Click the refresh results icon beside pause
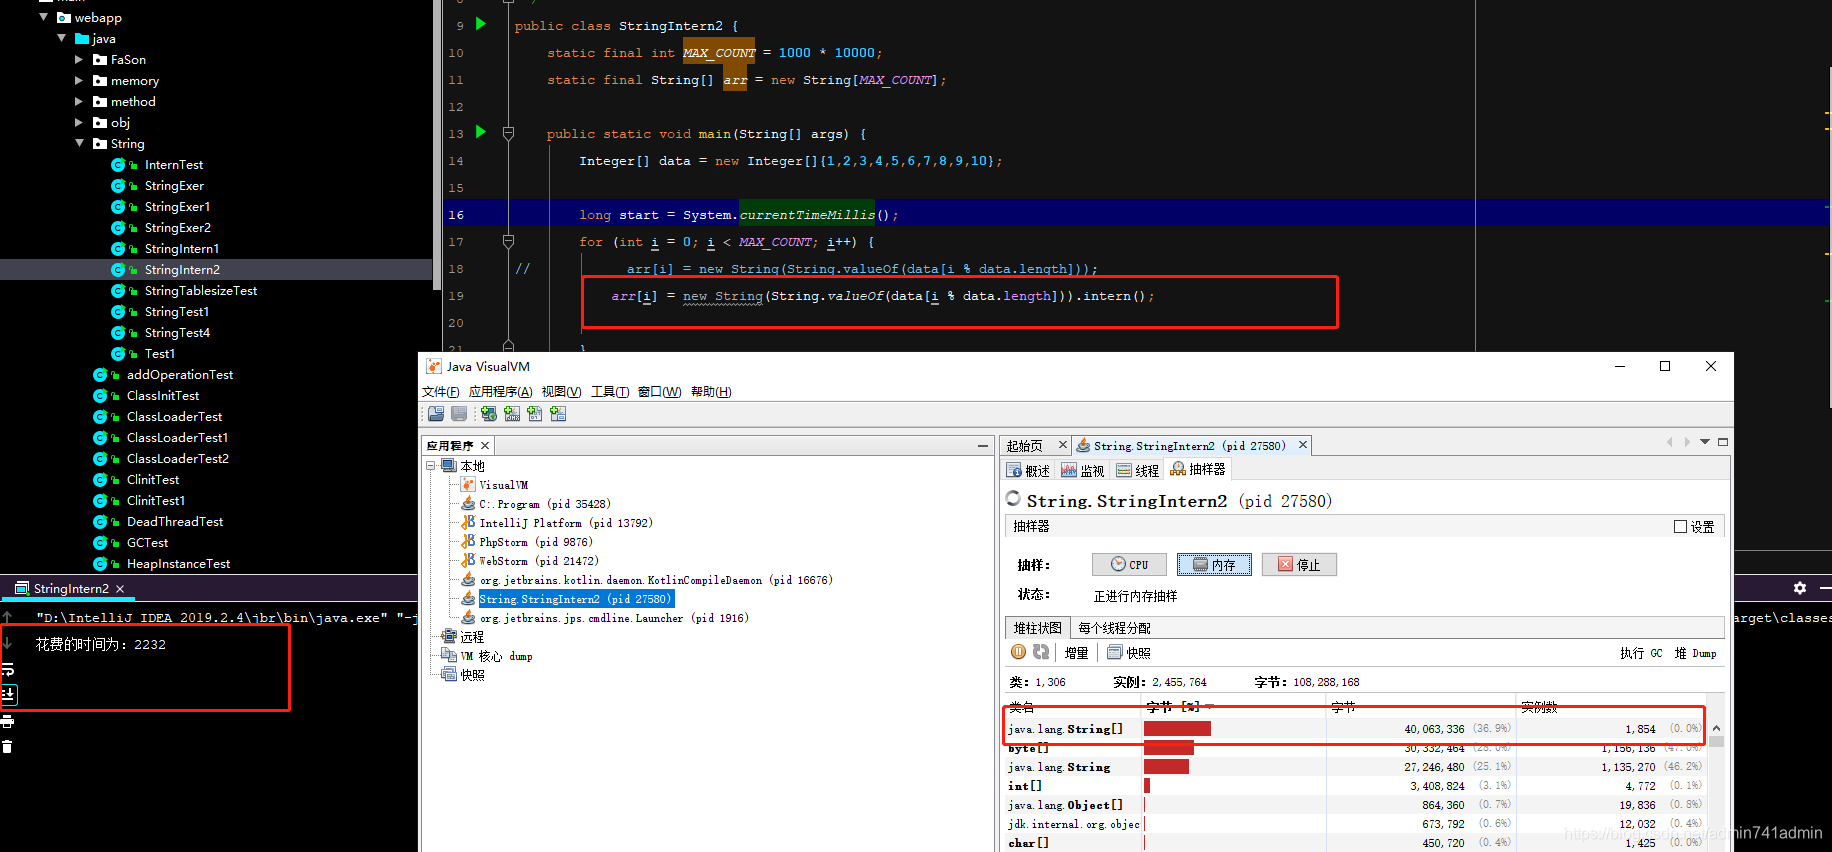The width and height of the screenshot is (1832, 852). (1041, 652)
